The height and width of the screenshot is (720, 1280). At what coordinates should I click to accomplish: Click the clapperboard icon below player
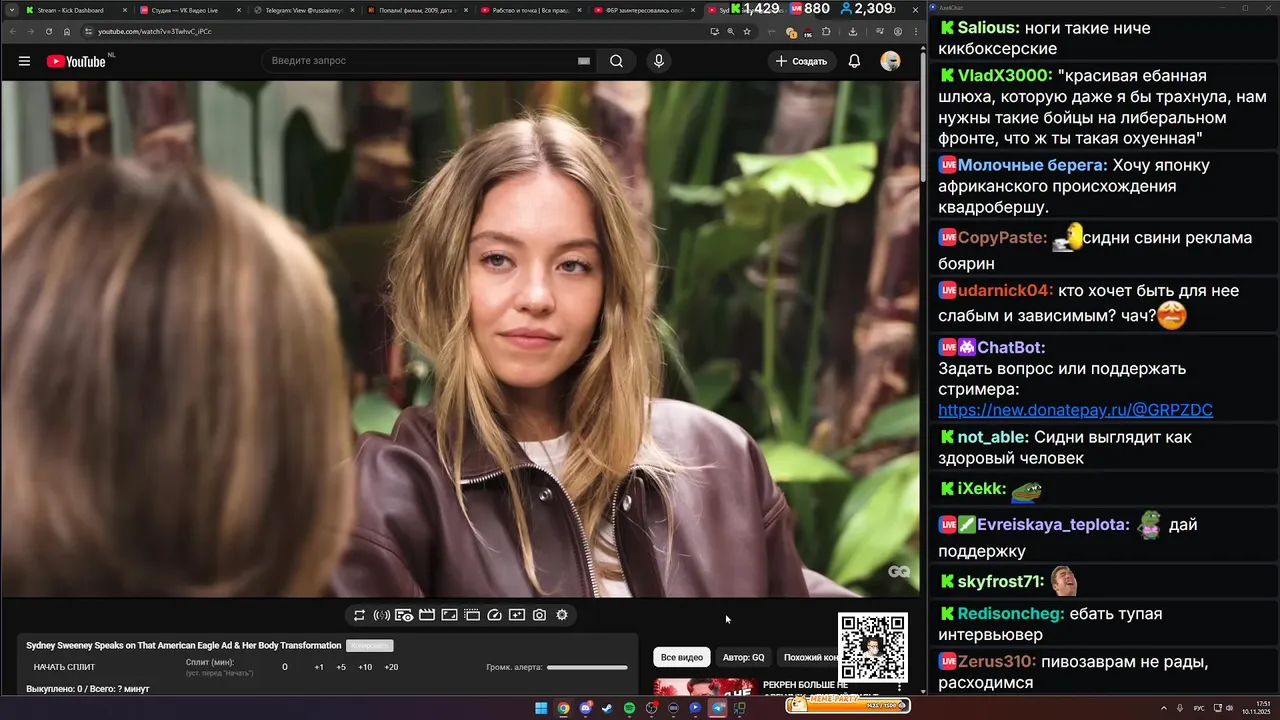(427, 615)
